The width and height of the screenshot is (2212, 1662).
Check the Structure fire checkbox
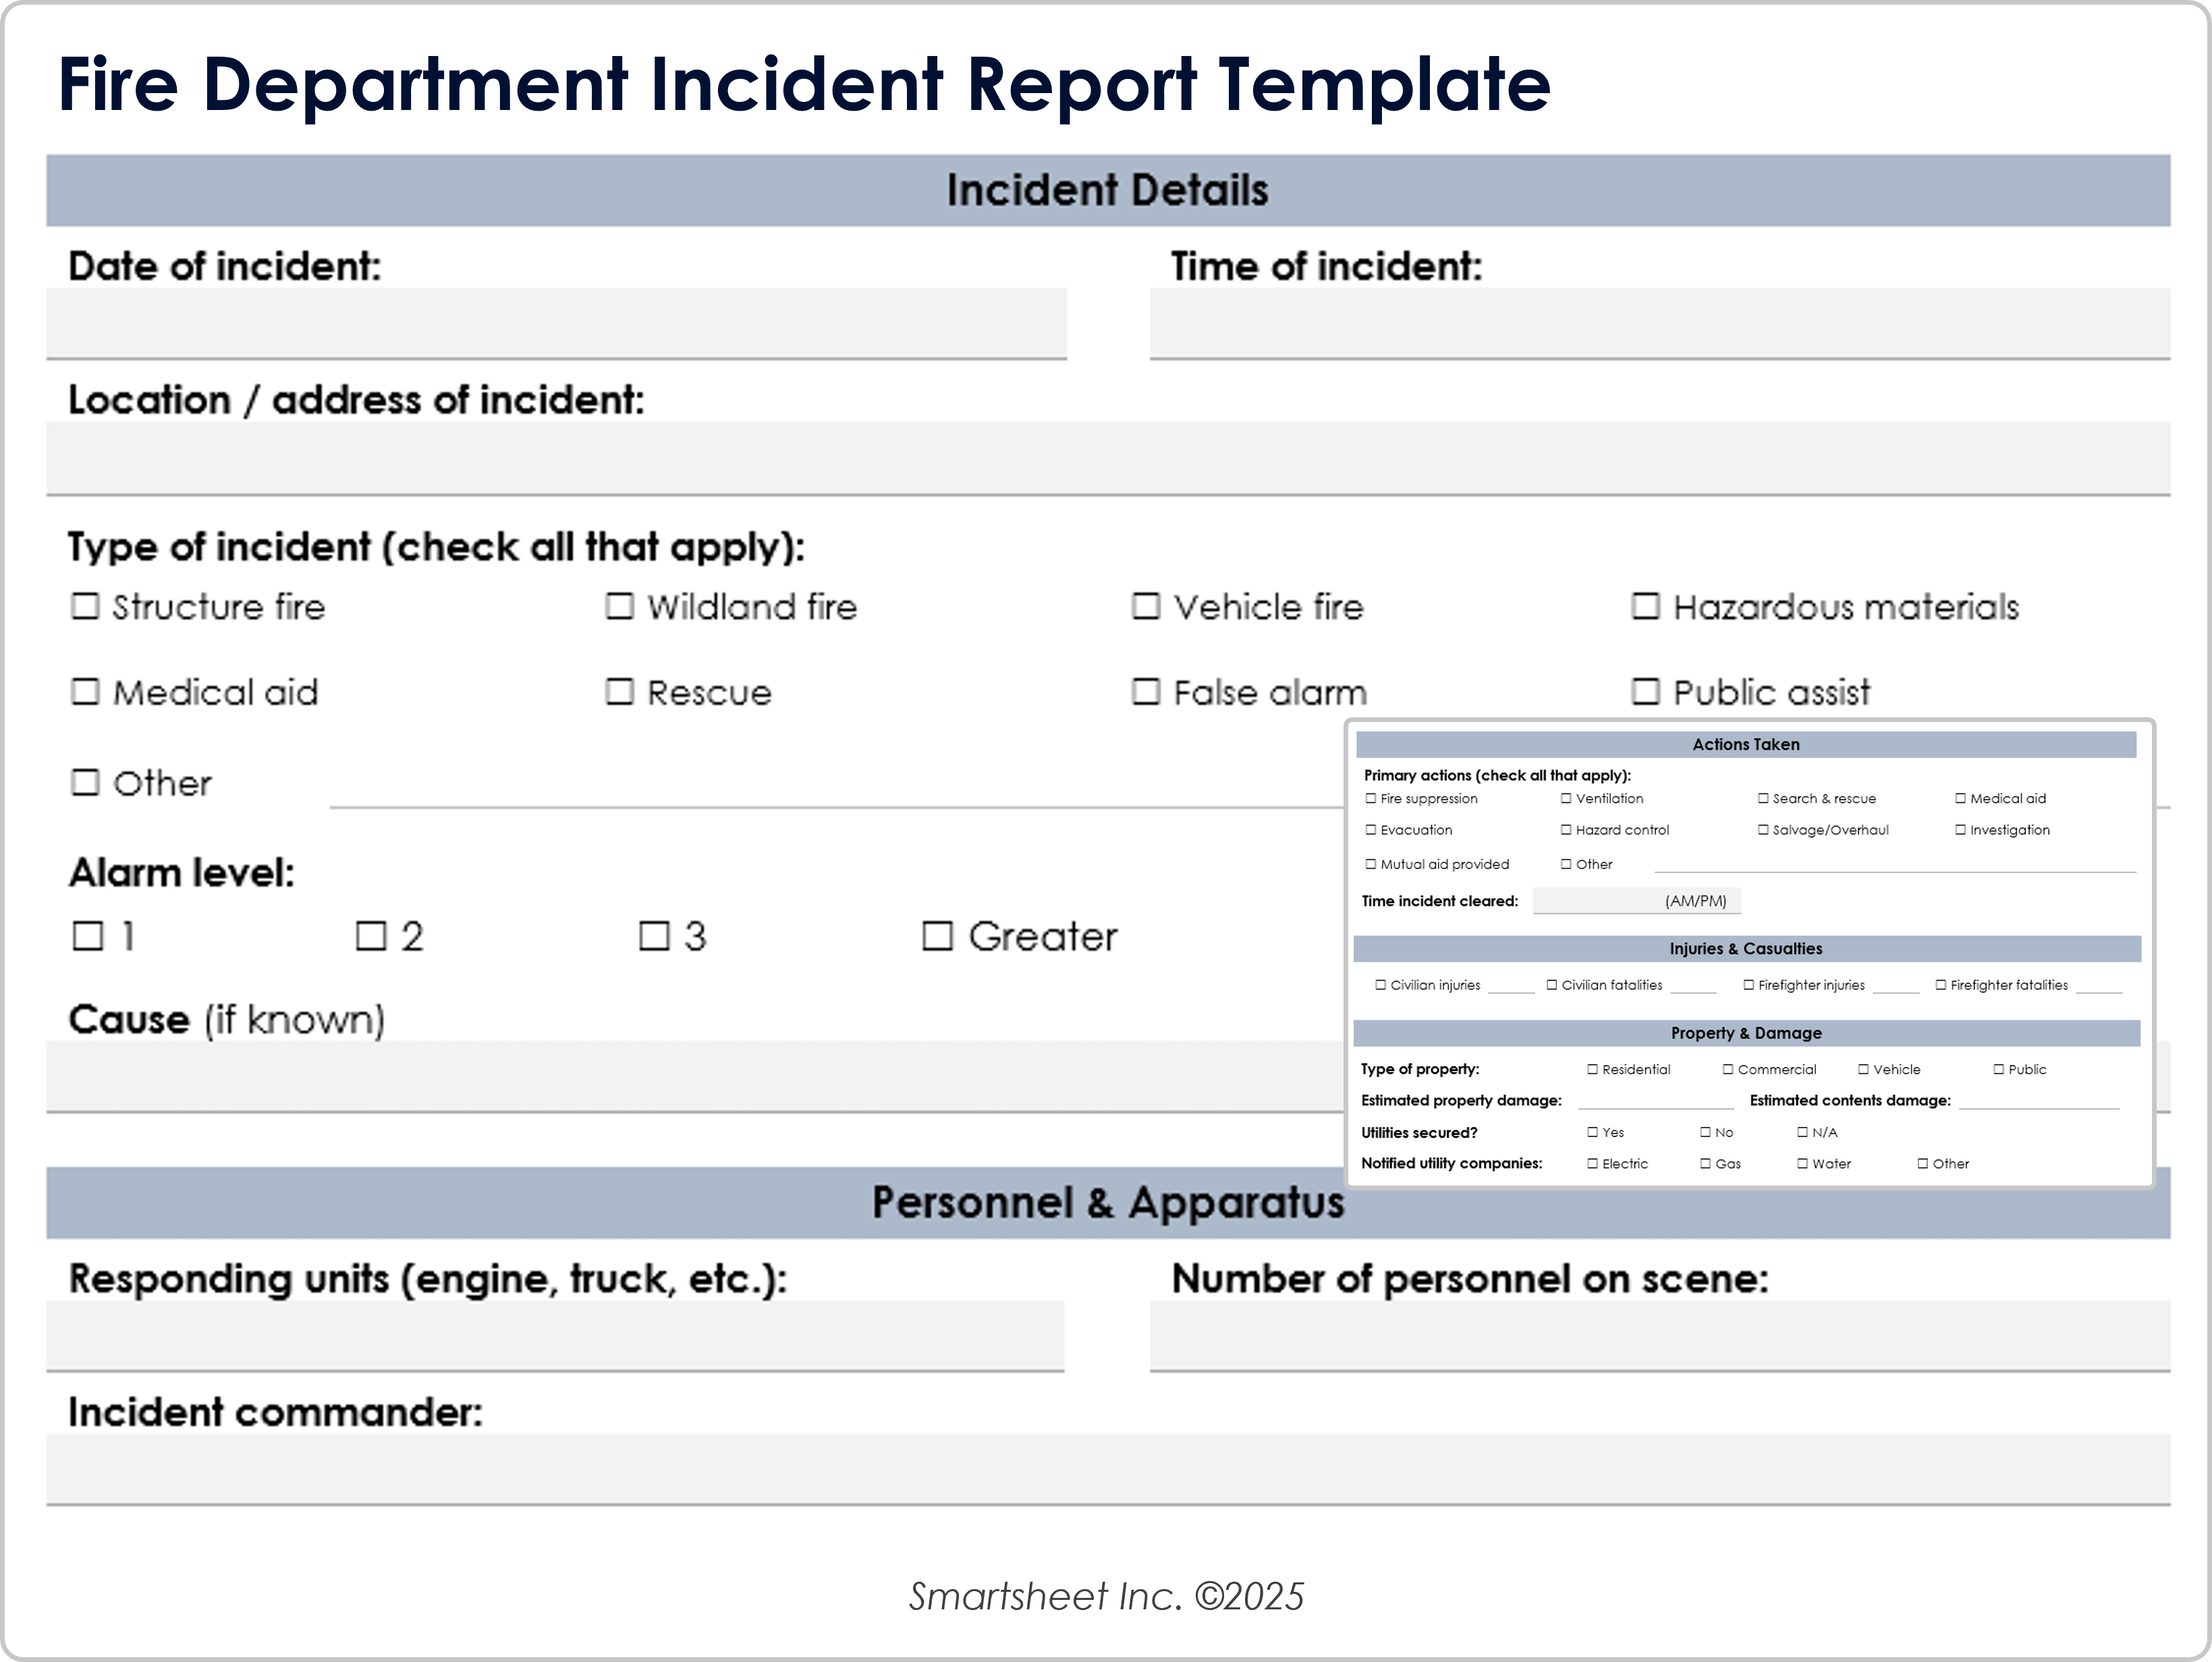[86, 606]
